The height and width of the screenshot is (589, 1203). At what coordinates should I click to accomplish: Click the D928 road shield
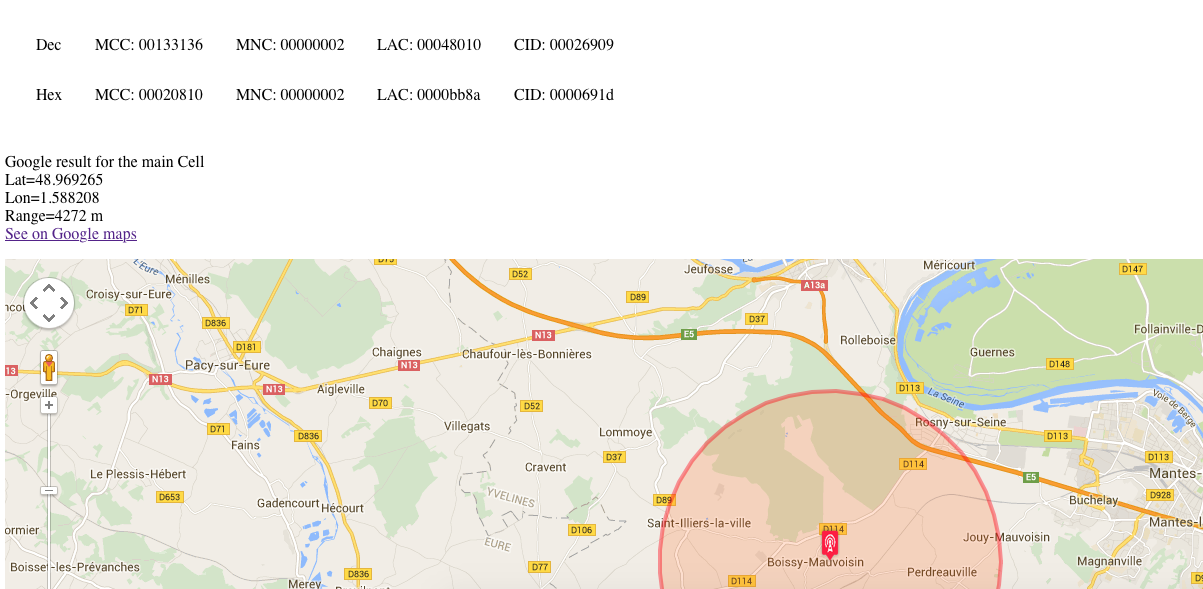tap(1160, 495)
